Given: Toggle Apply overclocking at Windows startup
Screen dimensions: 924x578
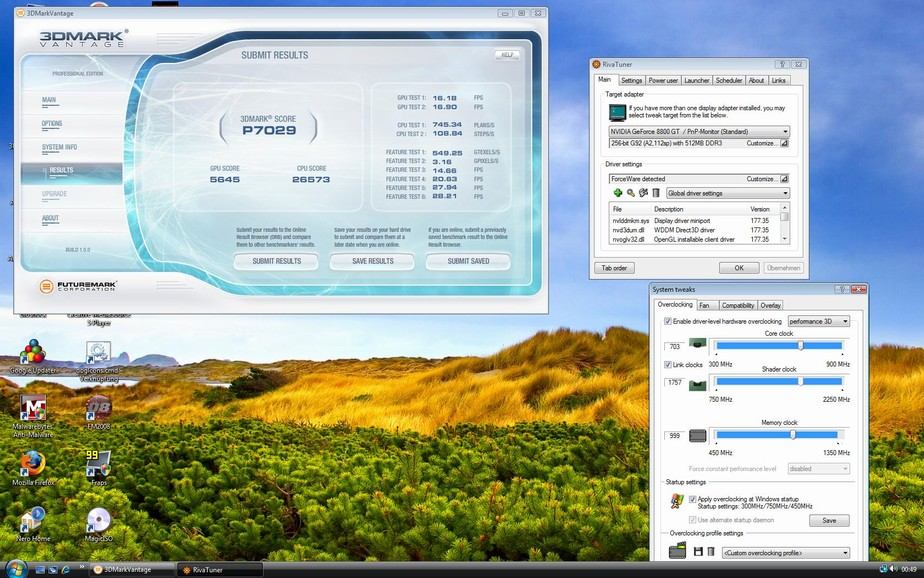Looking at the screenshot, I should [692, 499].
